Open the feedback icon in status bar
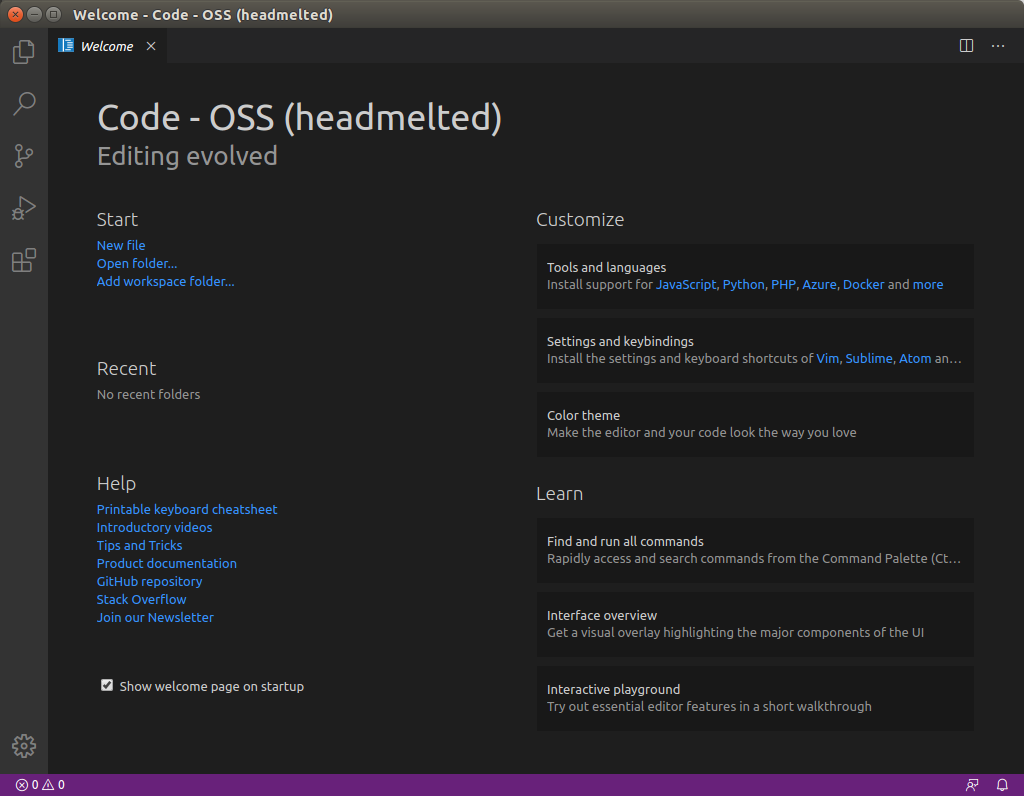Viewport: 1024px width, 796px height. (x=972, y=785)
